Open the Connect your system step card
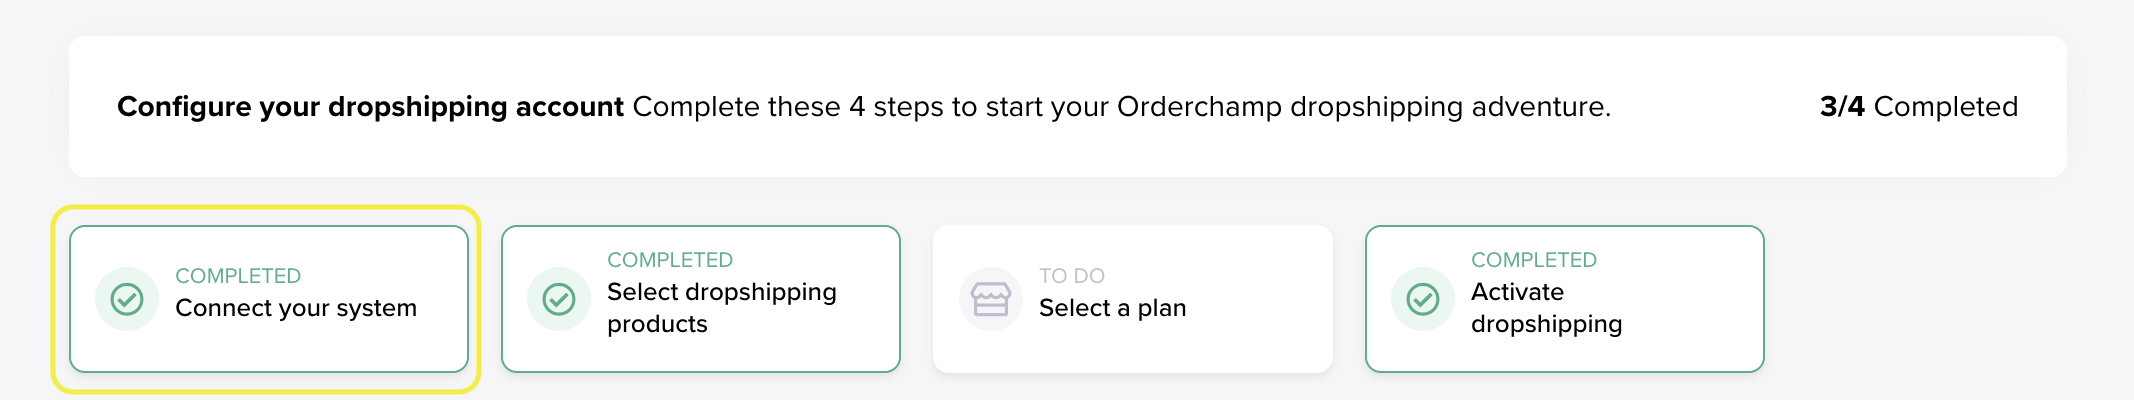The width and height of the screenshot is (2134, 400). [x=269, y=299]
